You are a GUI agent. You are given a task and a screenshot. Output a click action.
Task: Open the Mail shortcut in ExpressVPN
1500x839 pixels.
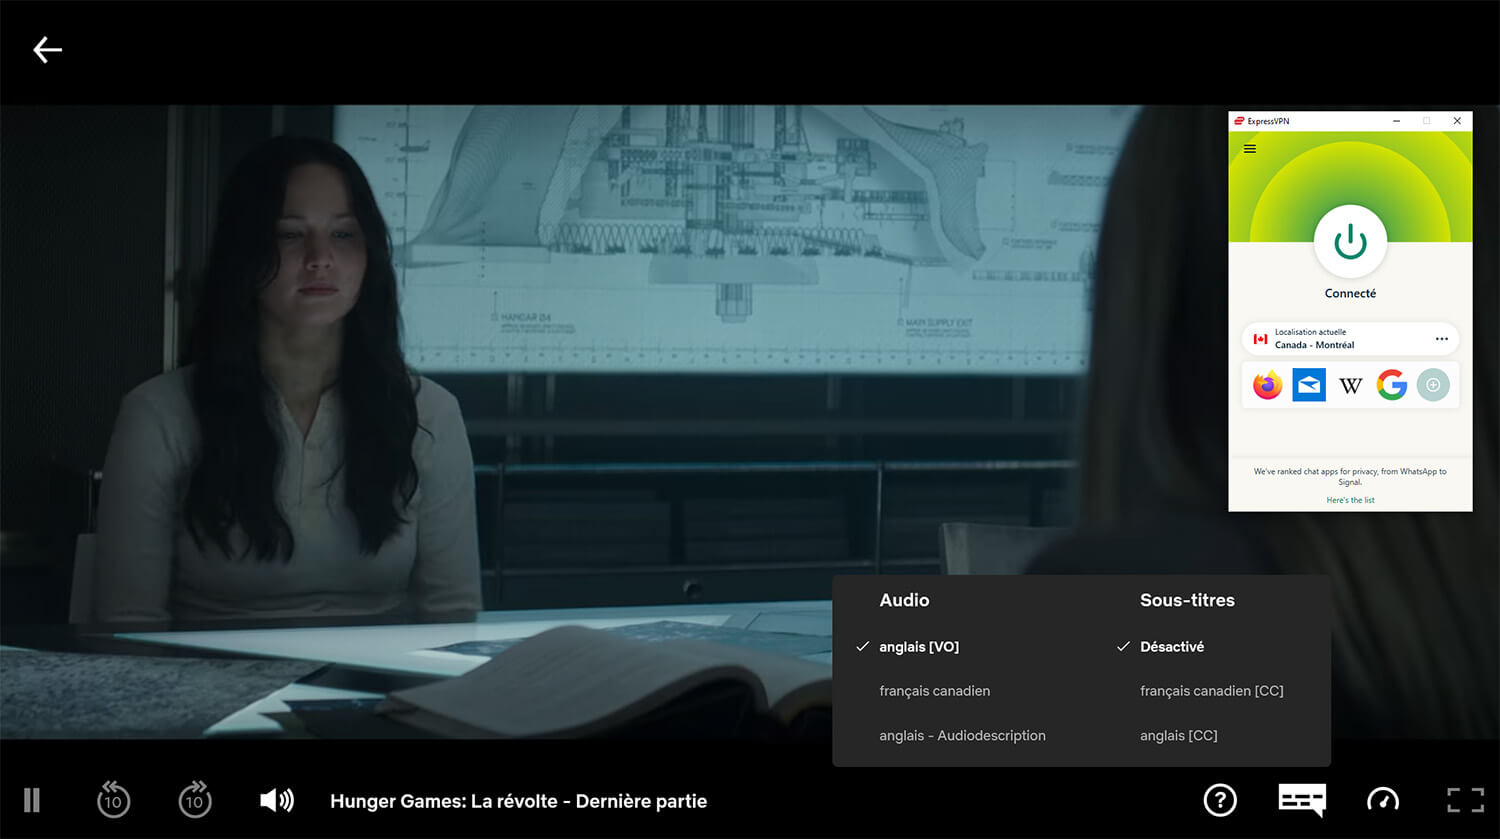pyautogui.click(x=1309, y=385)
